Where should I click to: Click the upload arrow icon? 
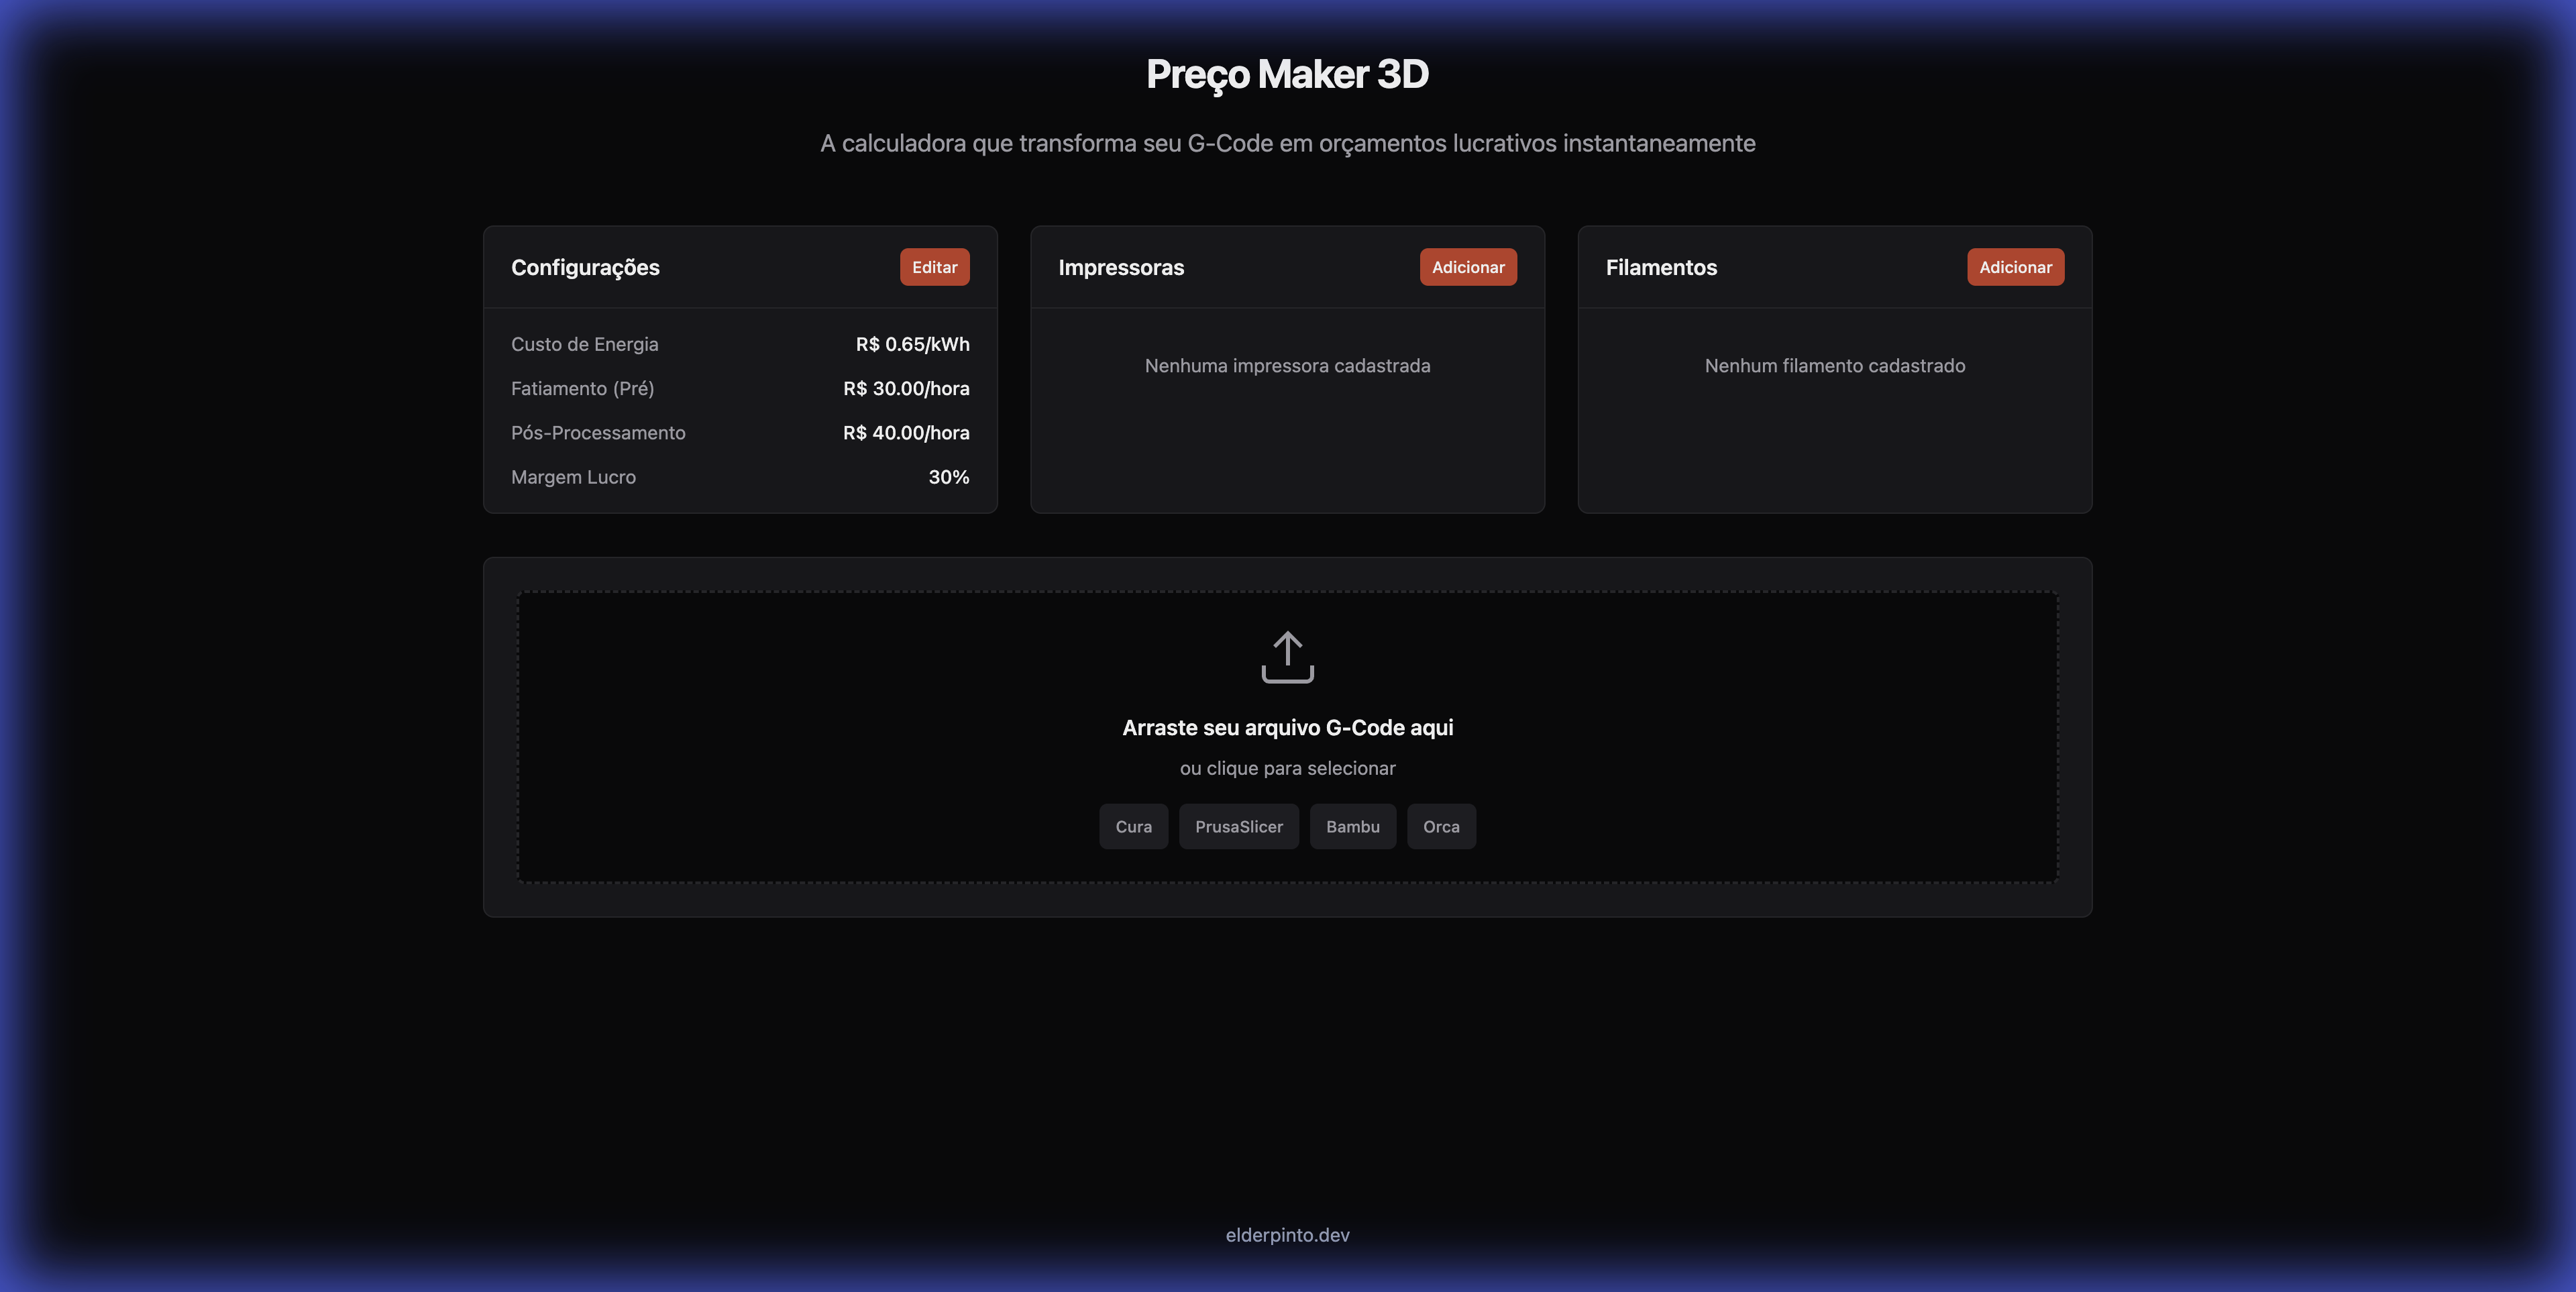(x=1288, y=657)
